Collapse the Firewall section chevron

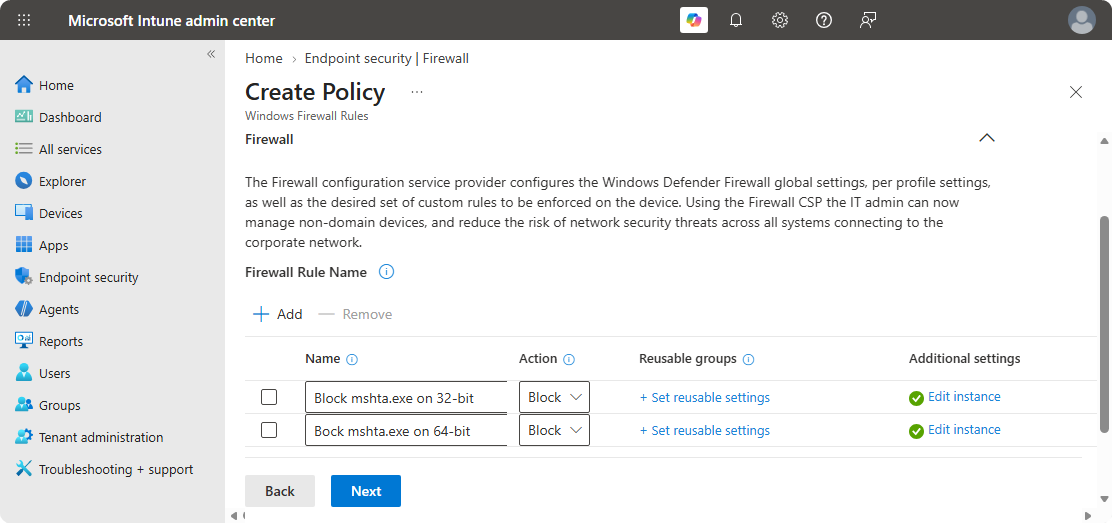986,138
